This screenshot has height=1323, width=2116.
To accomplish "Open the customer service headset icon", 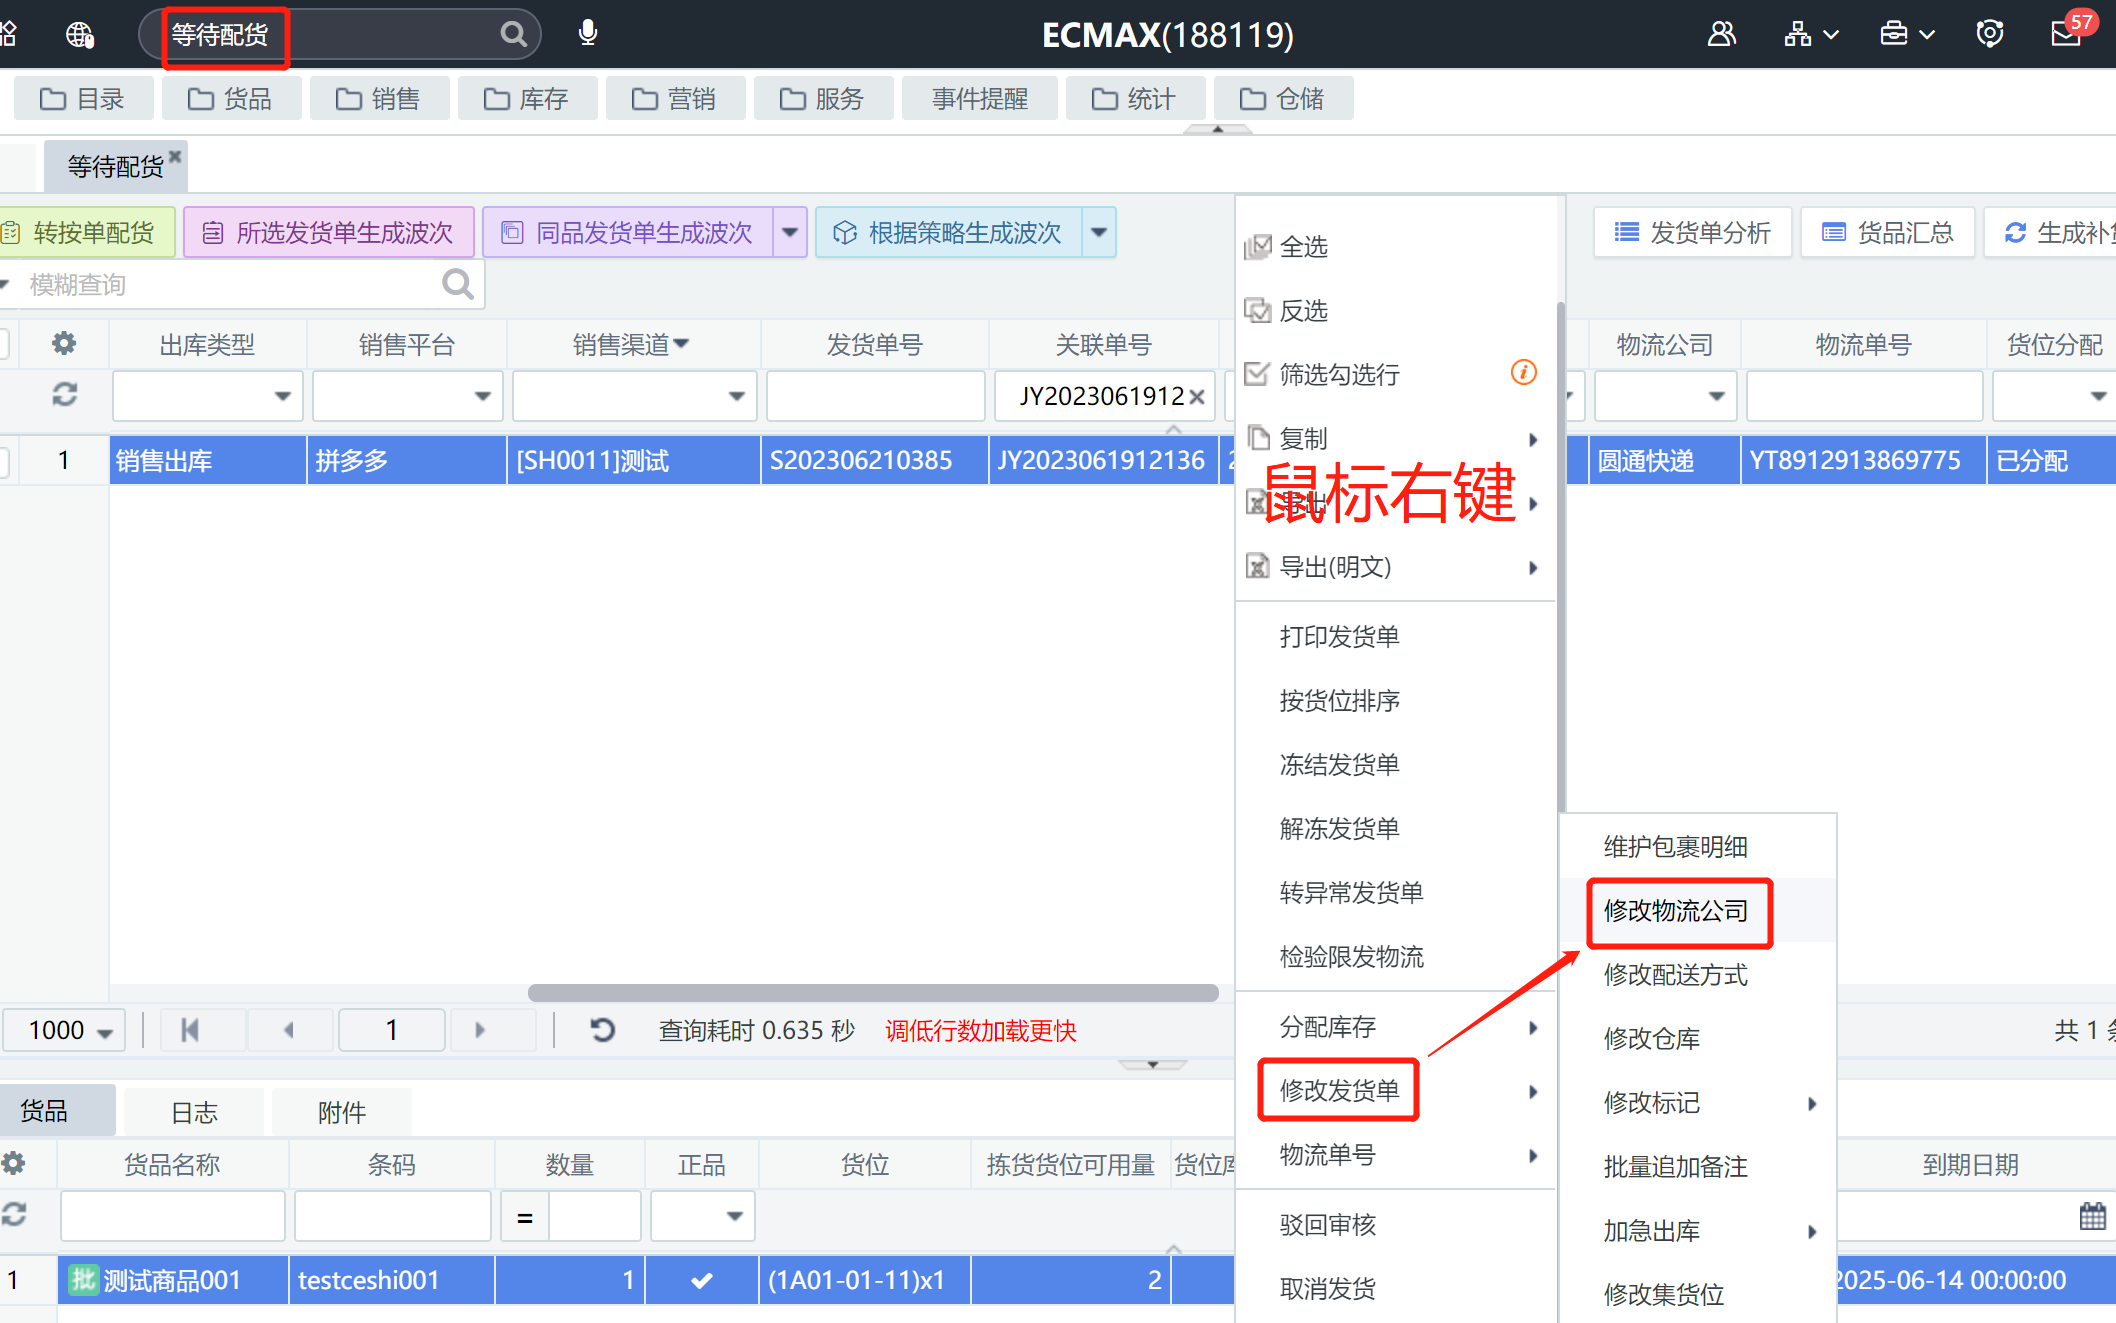I will [1990, 34].
